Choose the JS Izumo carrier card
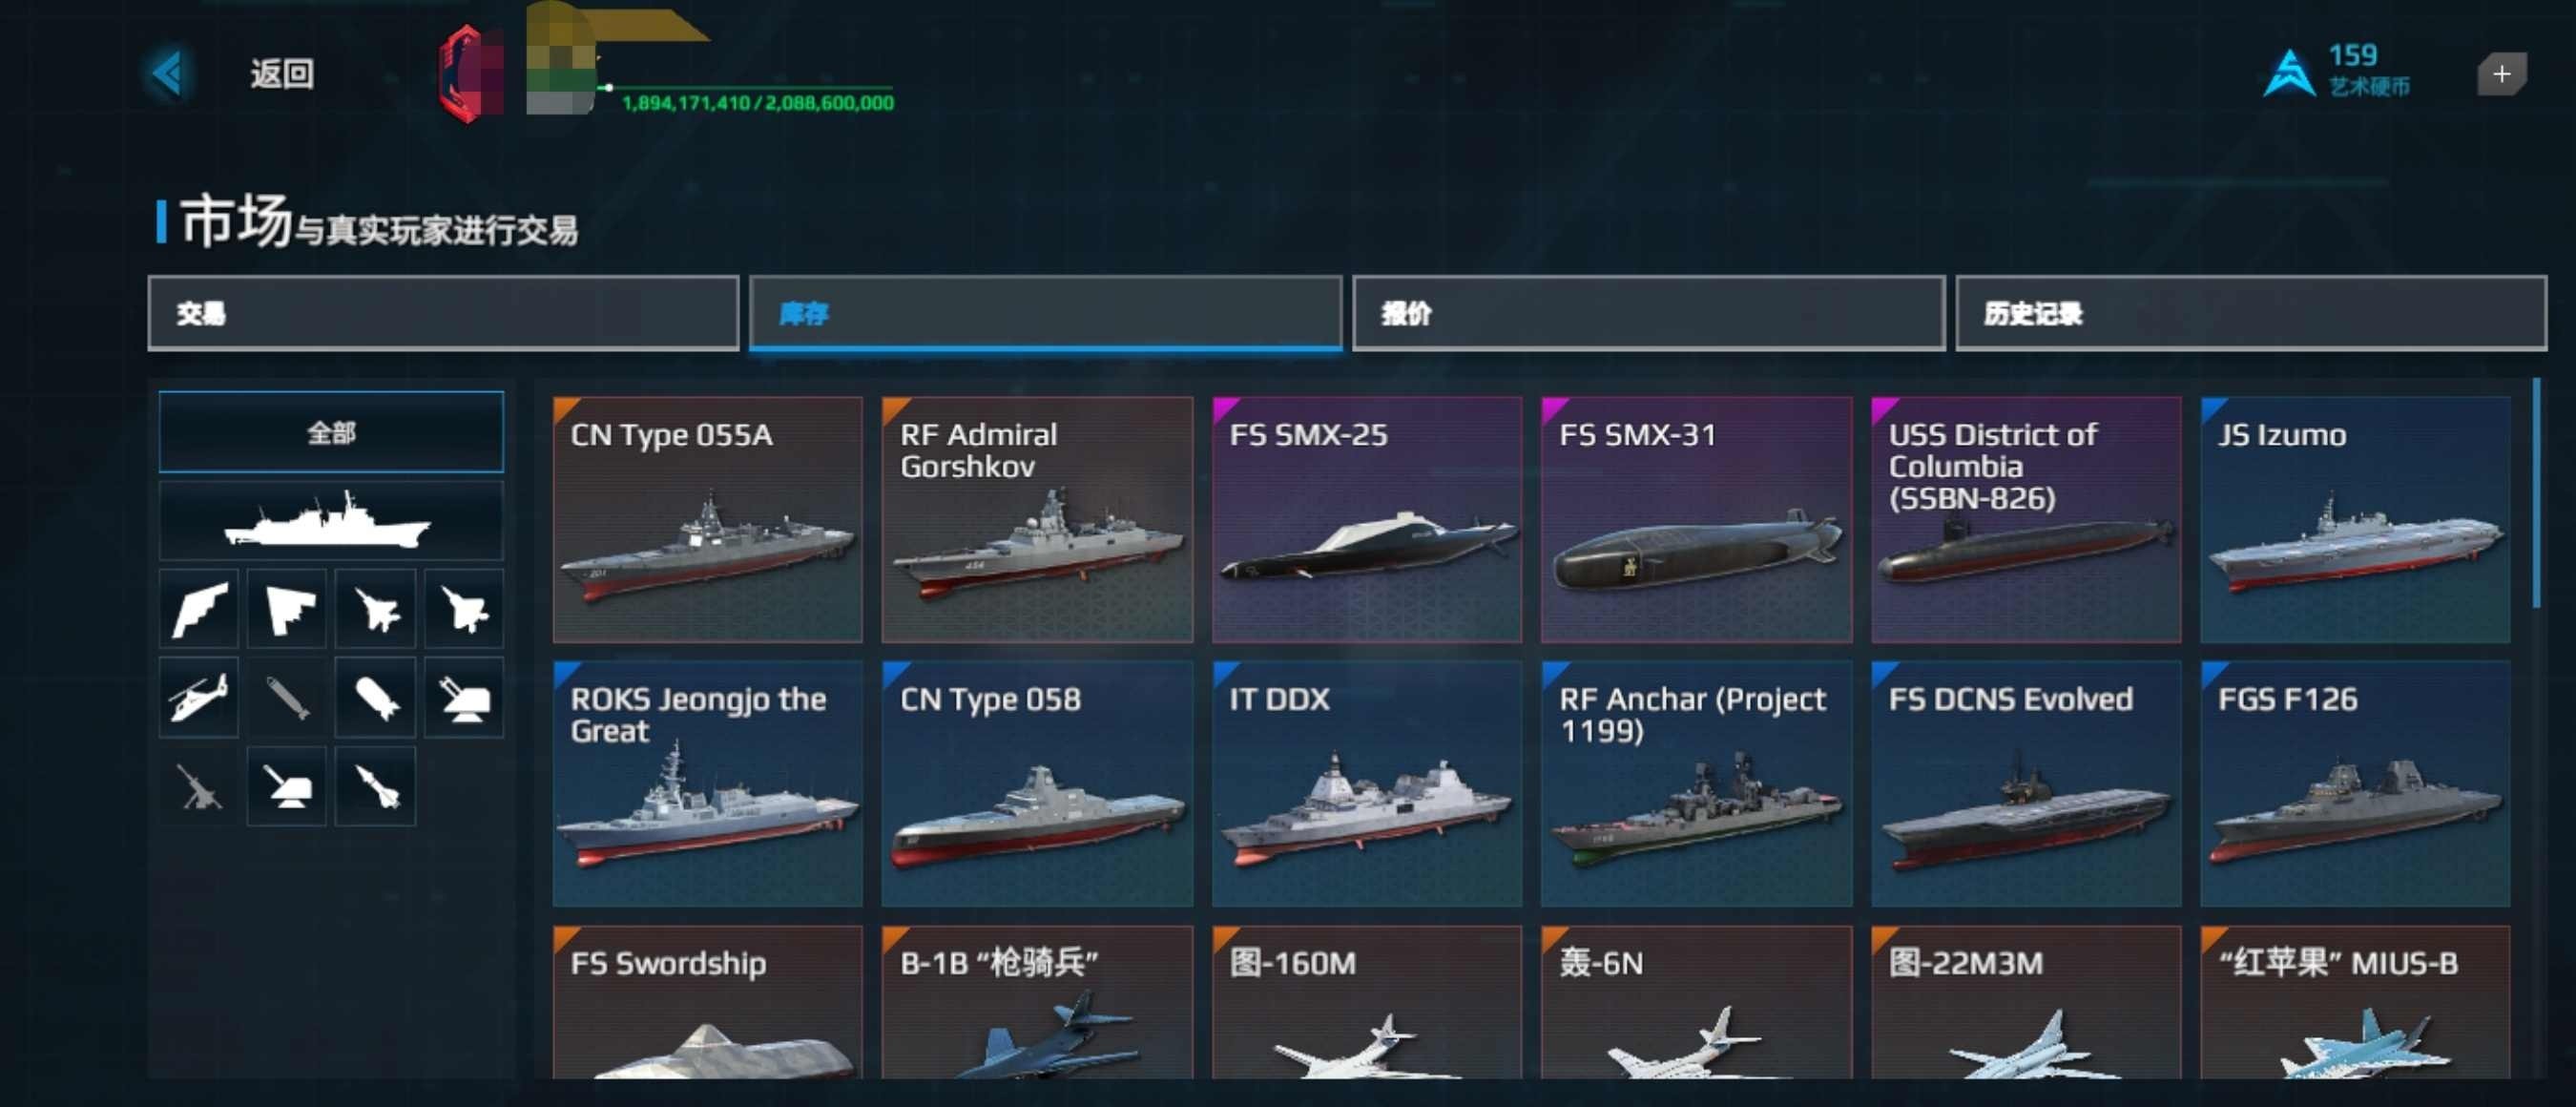 click(x=2355, y=519)
